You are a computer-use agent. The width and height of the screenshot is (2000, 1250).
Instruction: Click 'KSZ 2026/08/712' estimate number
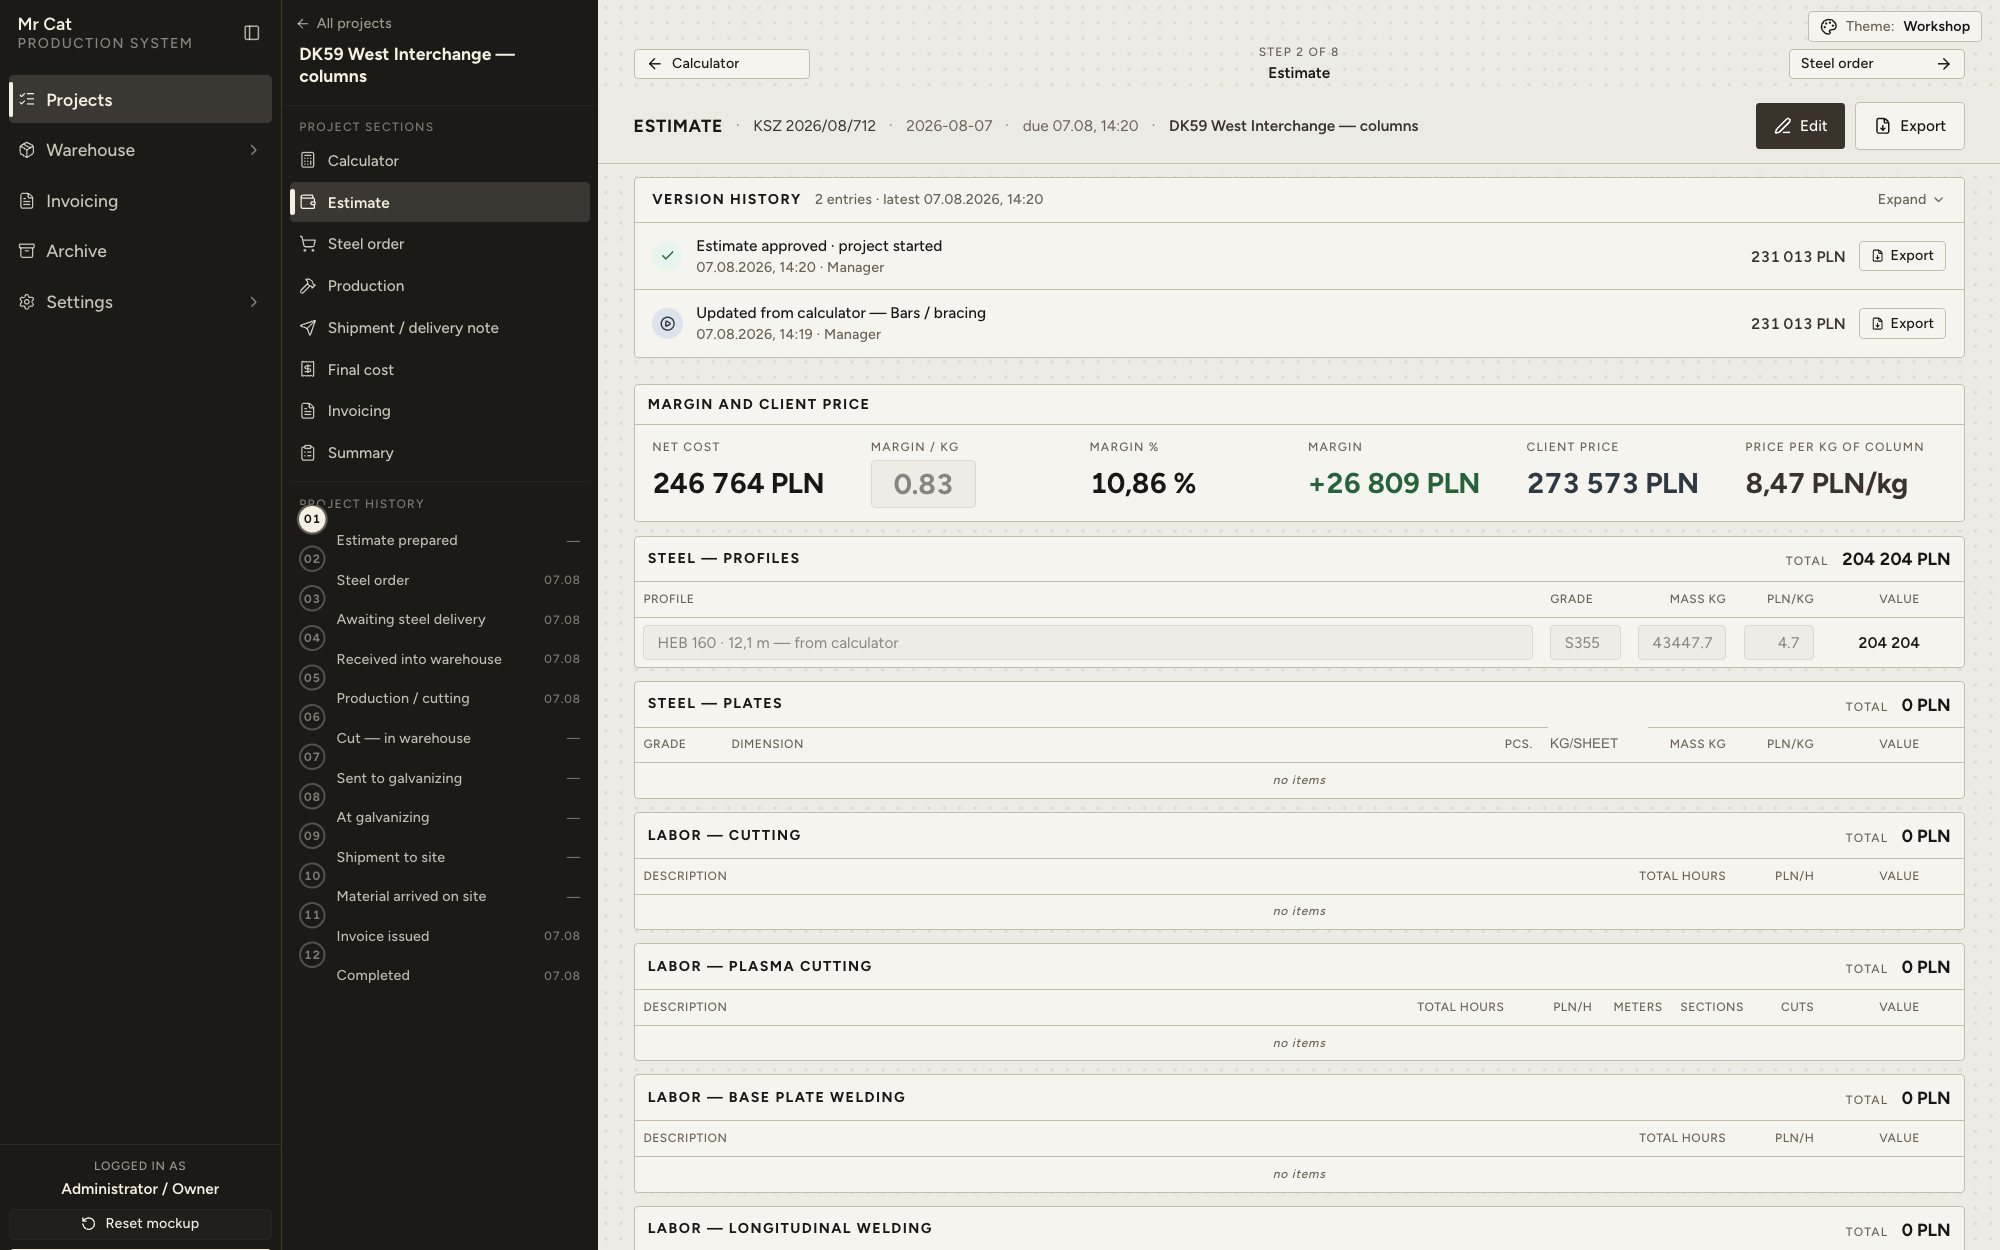(814, 126)
